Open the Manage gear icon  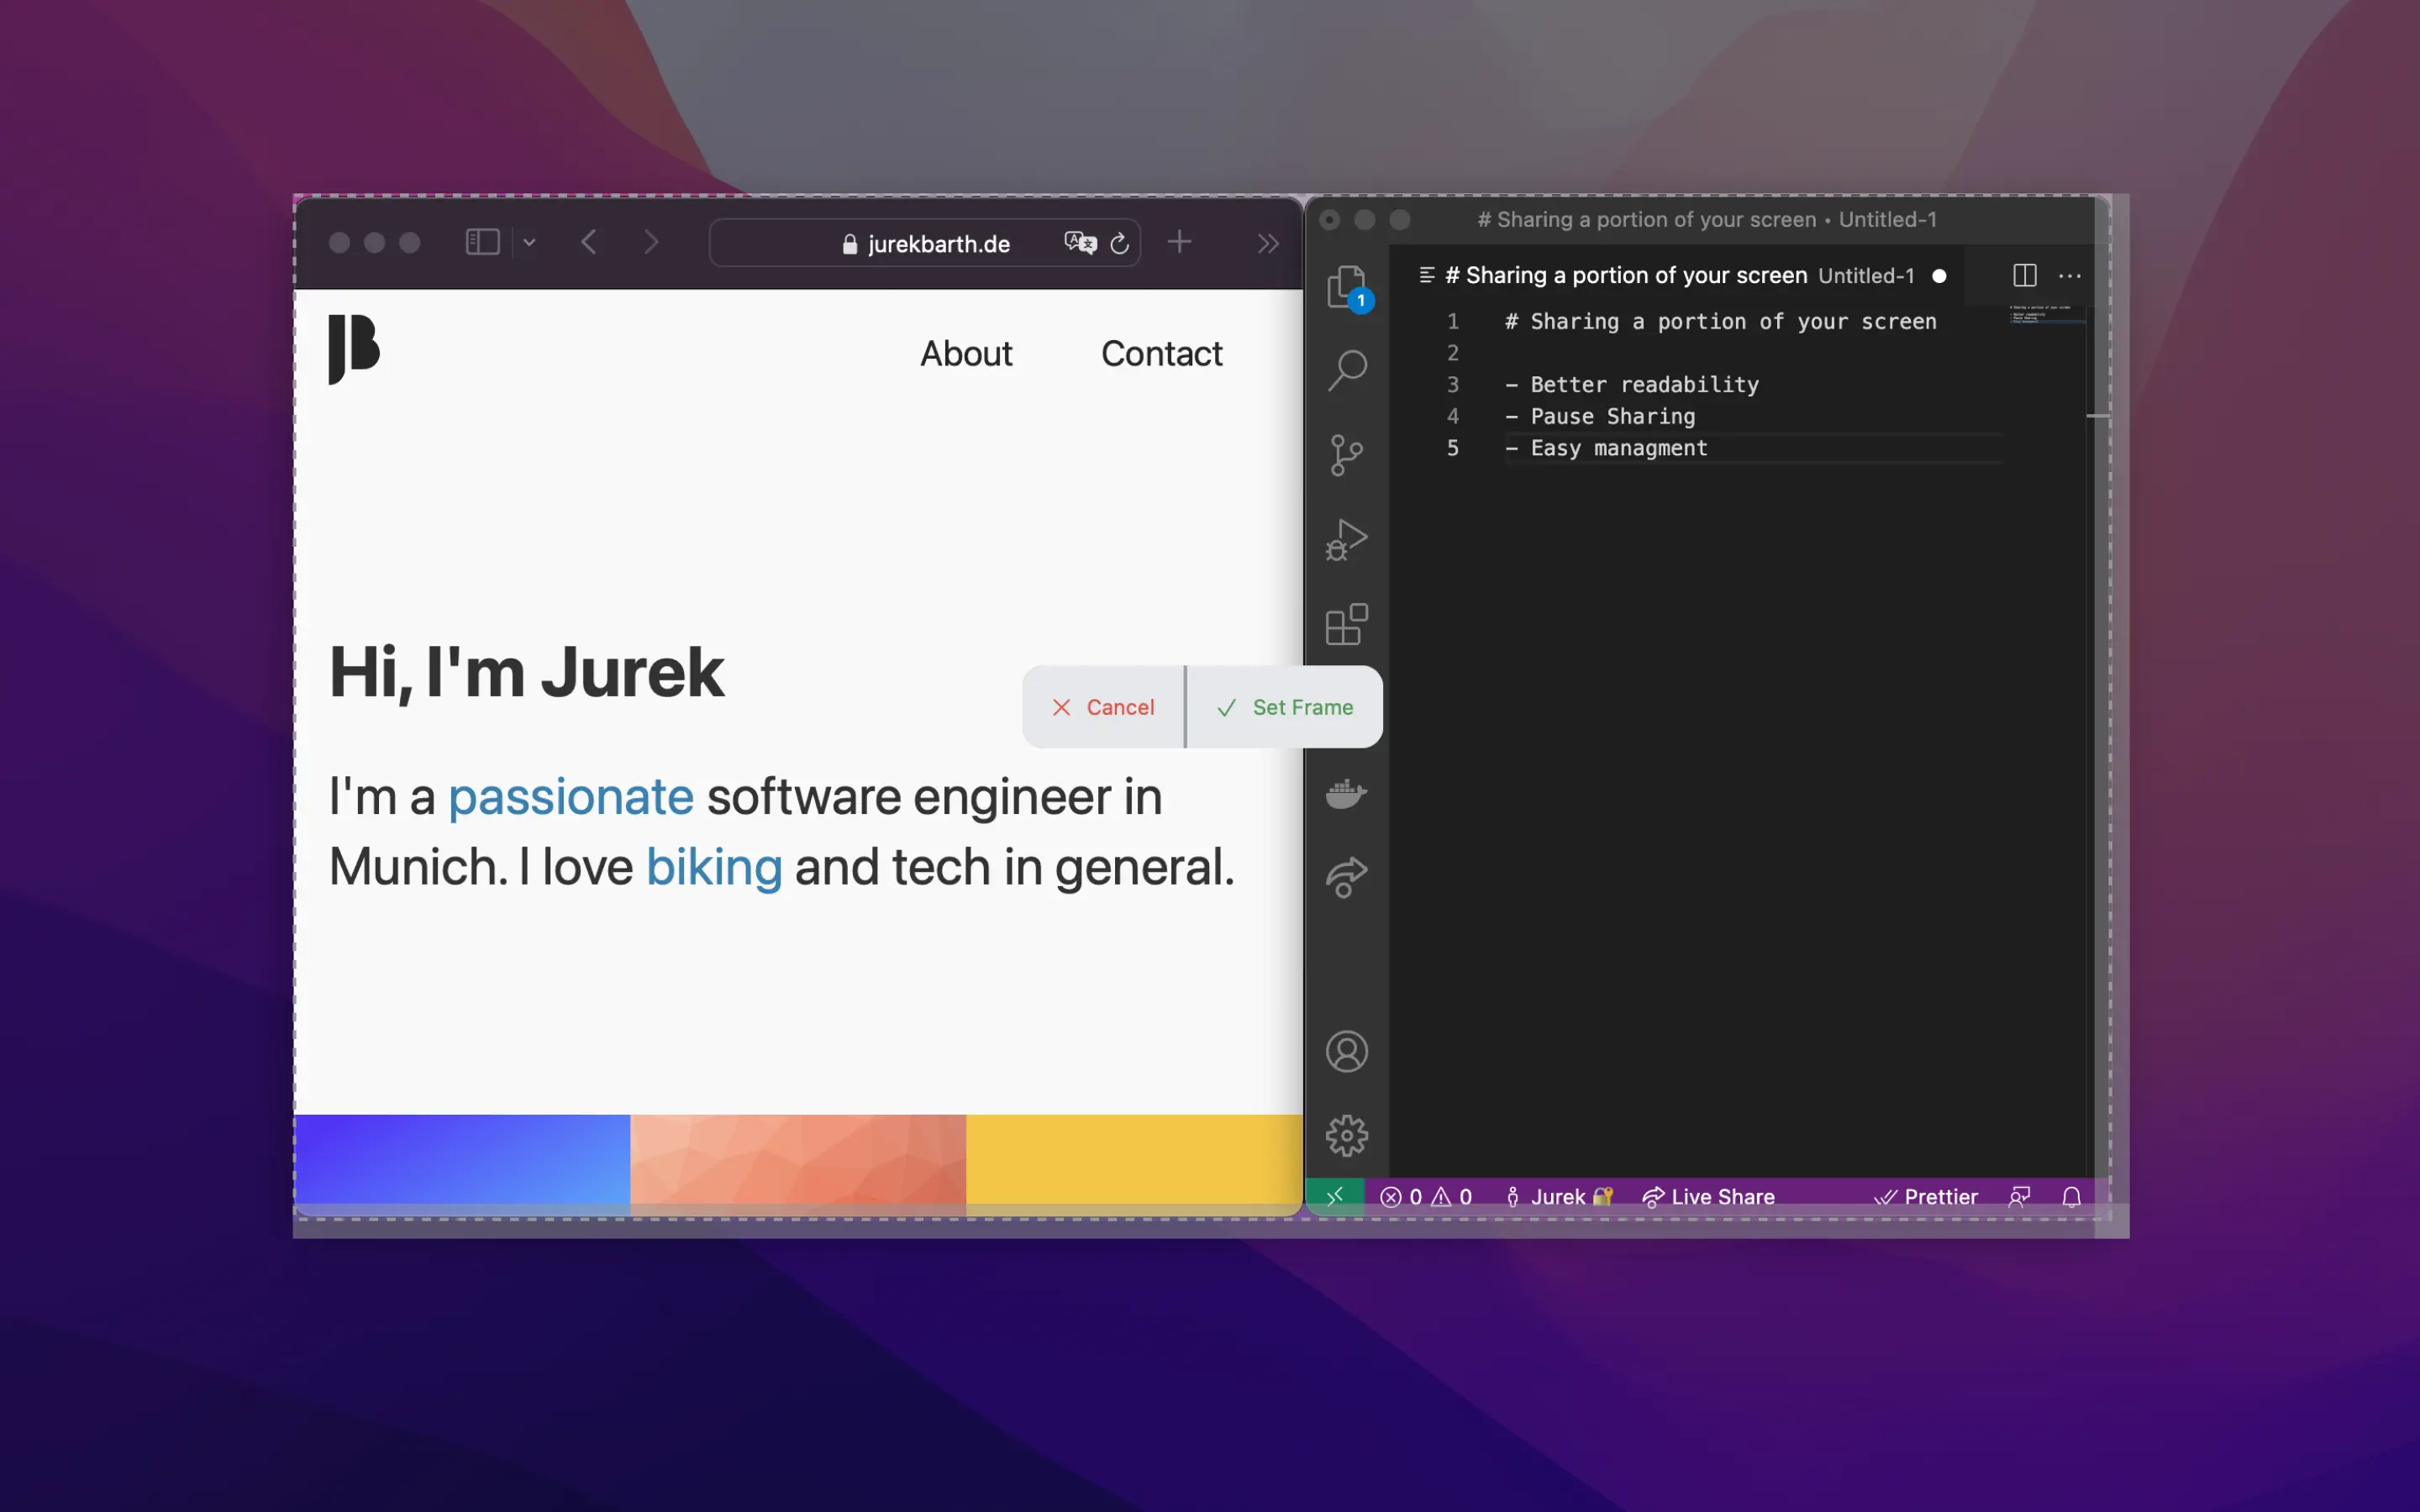[1347, 1136]
